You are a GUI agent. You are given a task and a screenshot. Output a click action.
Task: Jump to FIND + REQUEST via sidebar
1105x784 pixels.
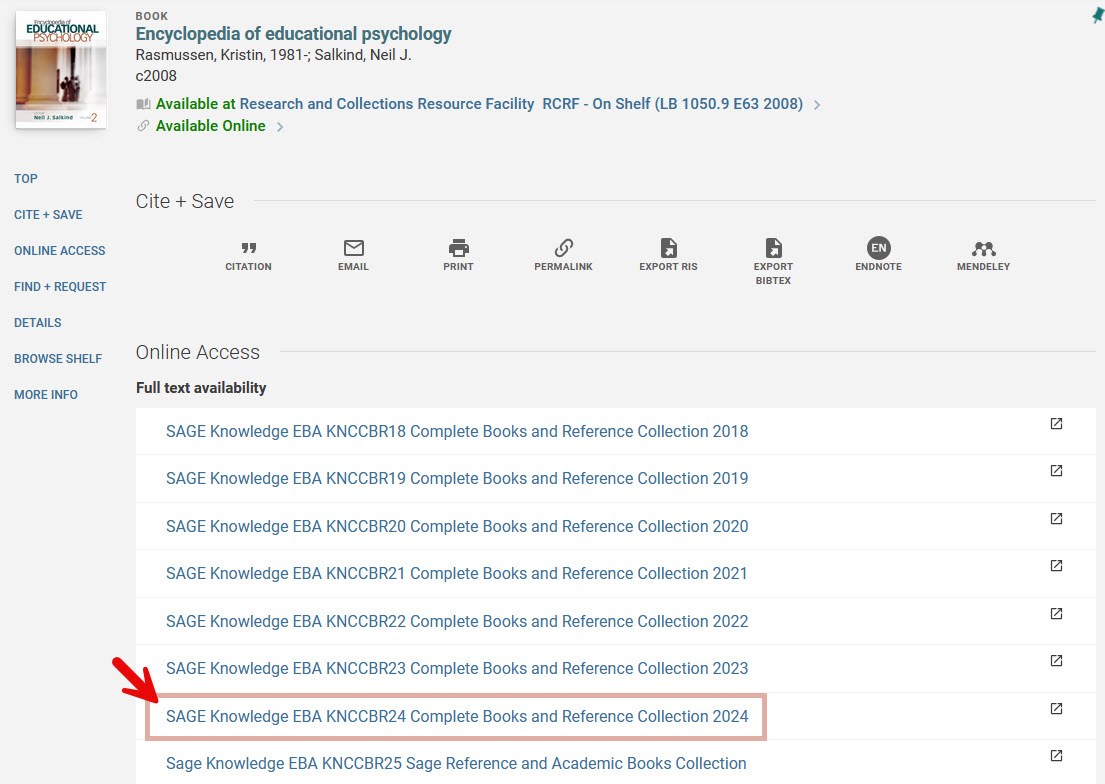point(60,286)
